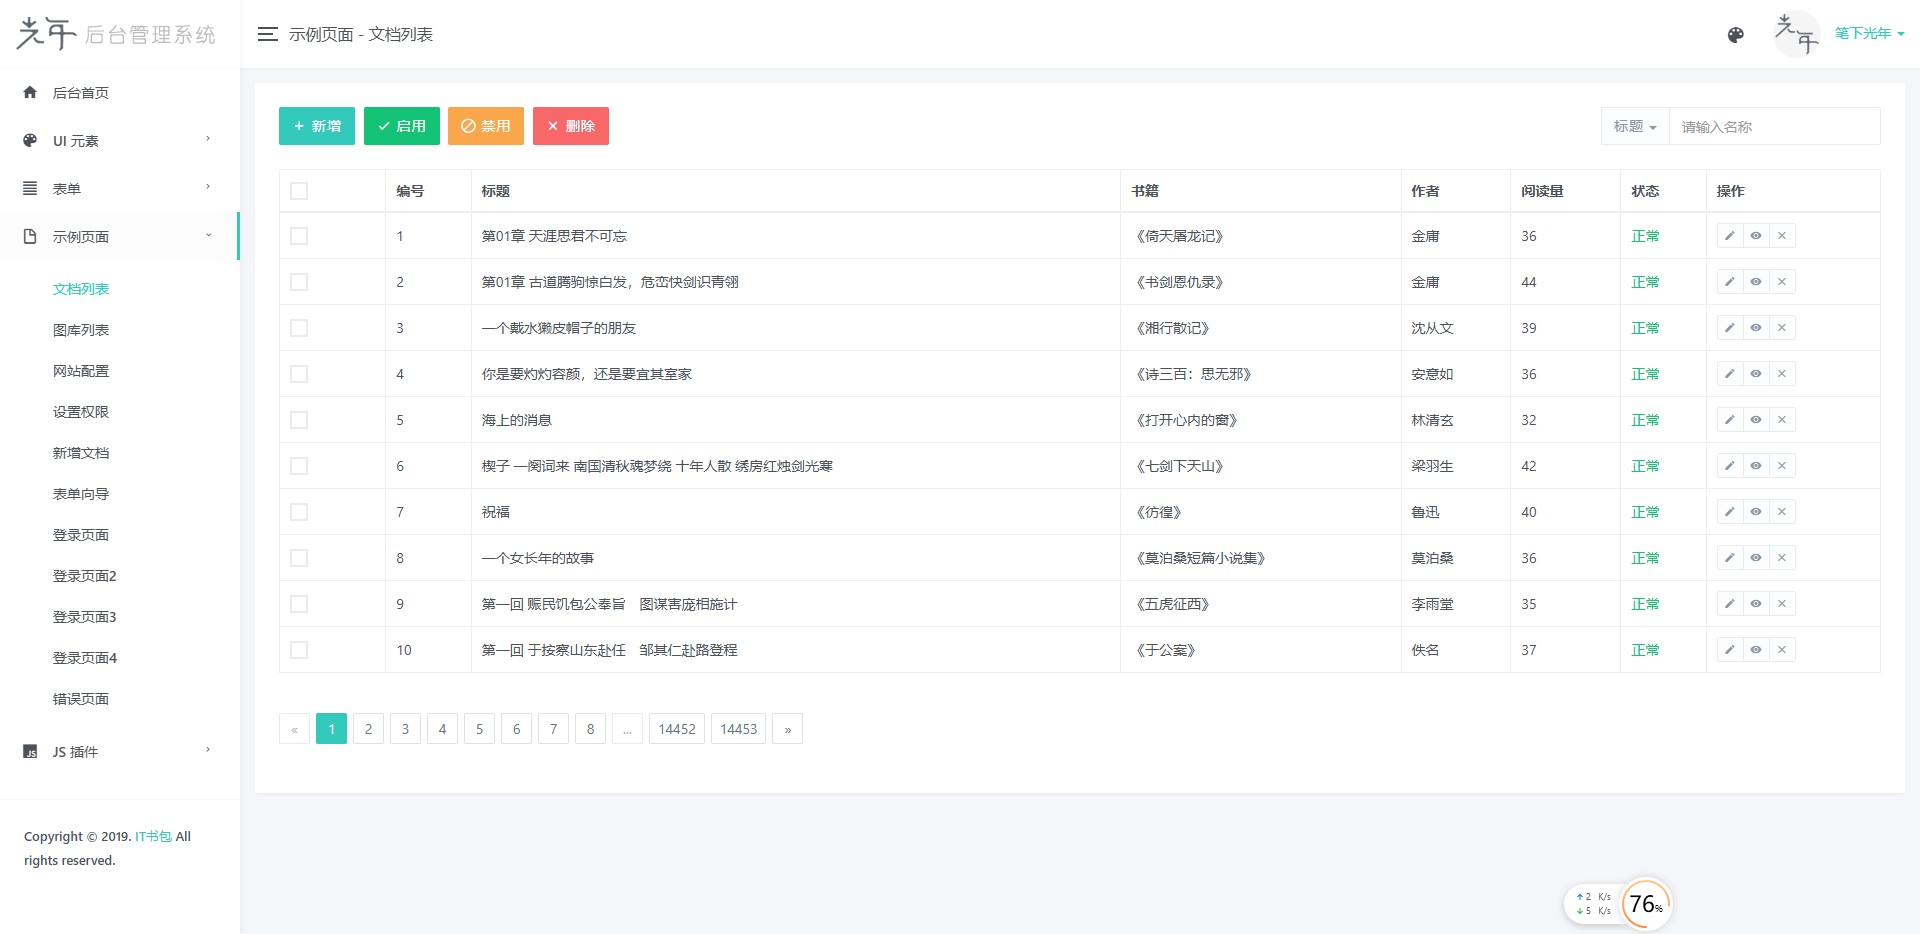Viewport: 1920px width, 934px height.
Task: Delete row 4 with the X icon
Action: [1782, 374]
